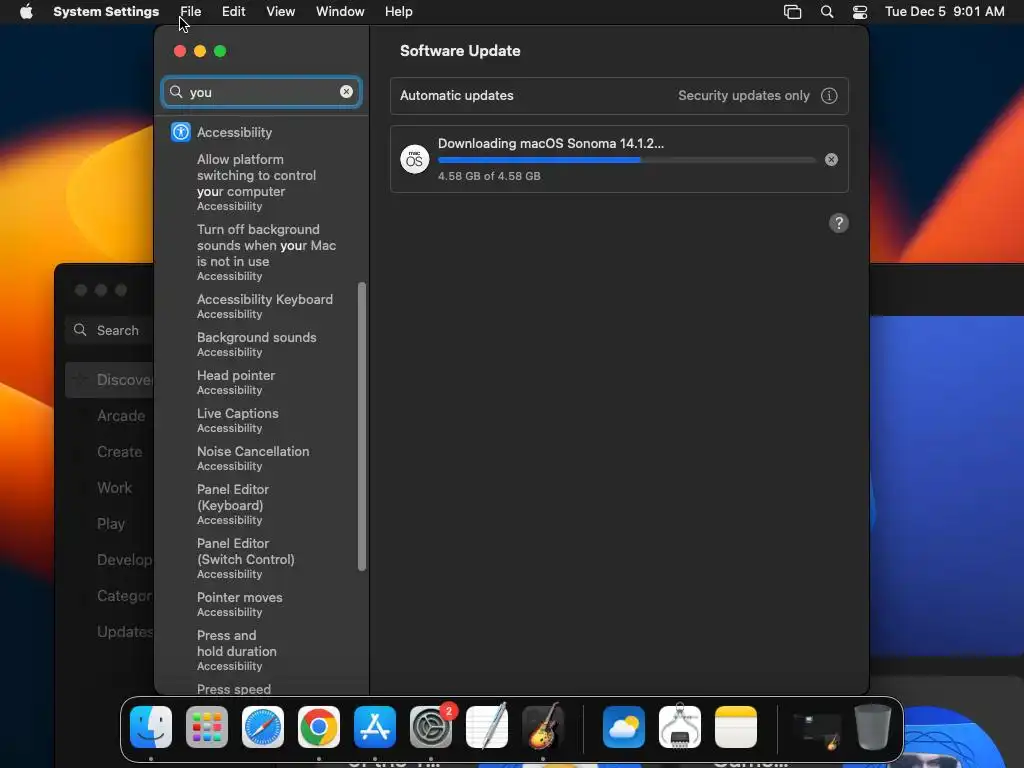Click the Search field in App Store window
Image resolution: width=1024 pixels, height=768 pixels.
[x=109, y=330]
